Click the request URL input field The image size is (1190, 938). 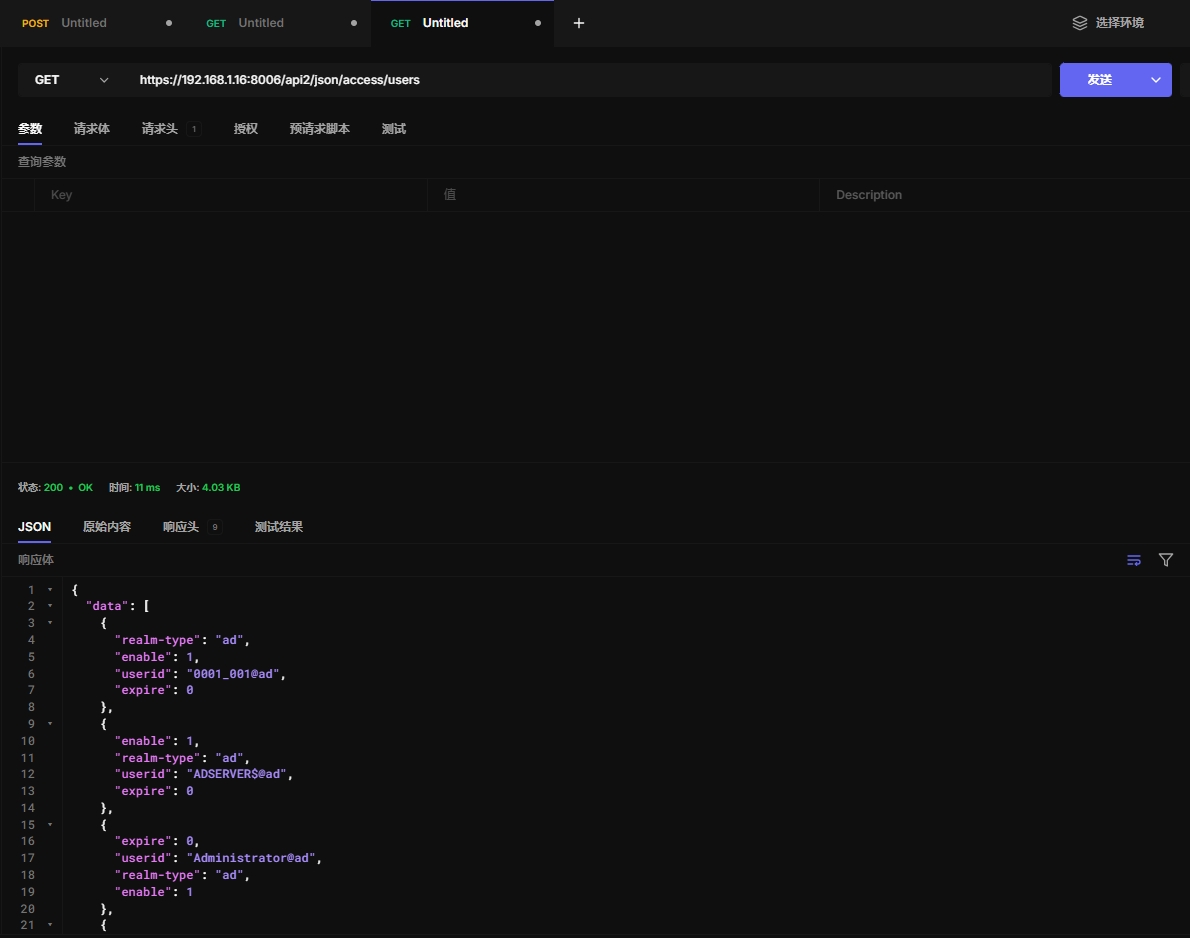click(590, 80)
